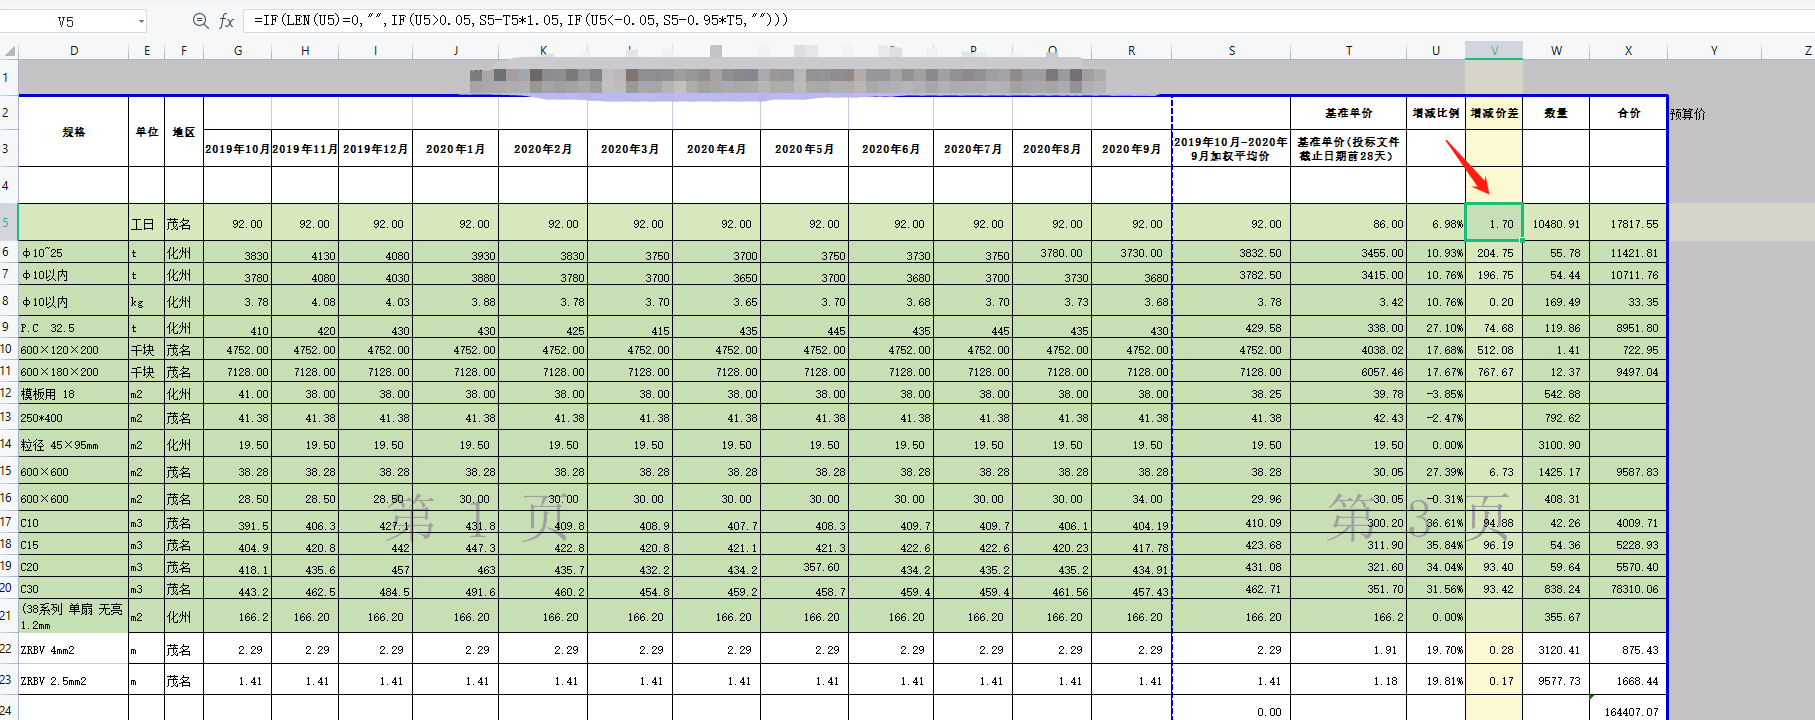Select column S header

click(x=1231, y=50)
